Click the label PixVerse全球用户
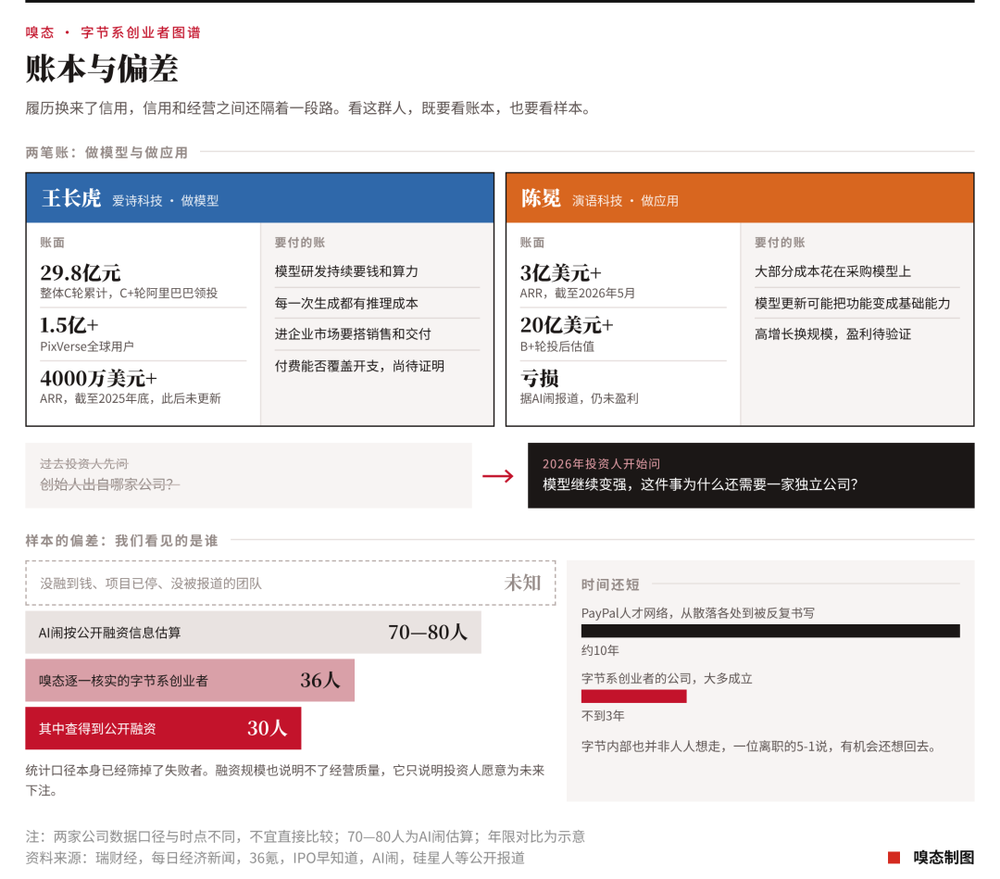 click(87, 346)
